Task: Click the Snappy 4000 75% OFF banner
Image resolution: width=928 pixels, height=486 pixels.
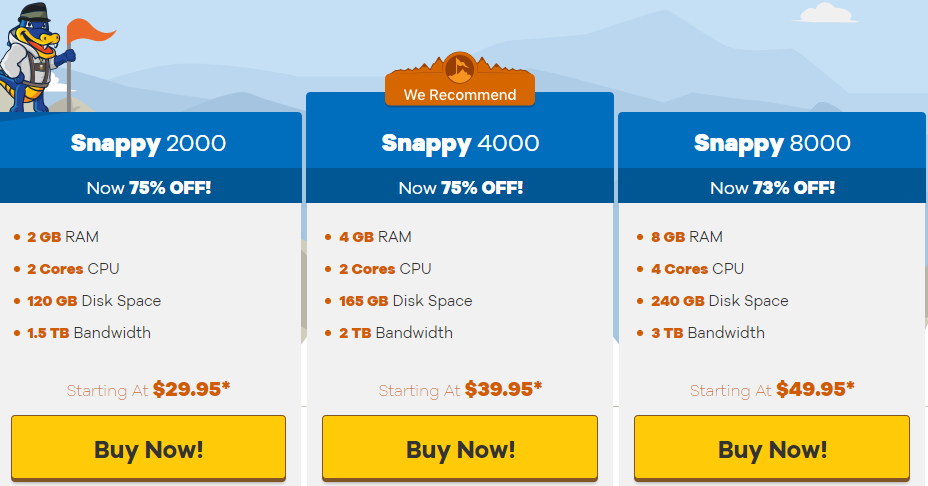Action: [460, 186]
